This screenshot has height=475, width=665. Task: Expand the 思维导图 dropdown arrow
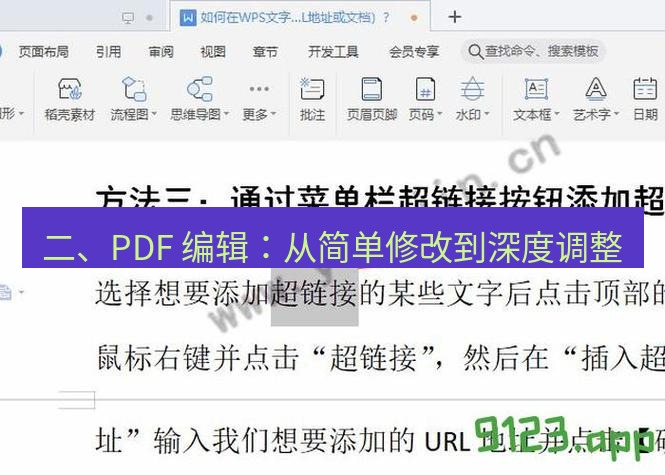point(226,114)
